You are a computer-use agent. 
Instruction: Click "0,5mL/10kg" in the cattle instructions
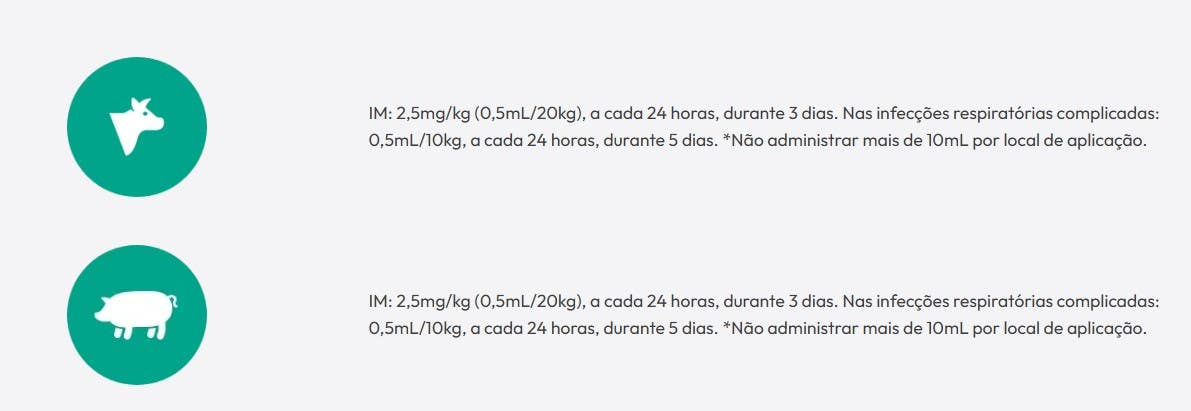click(415, 143)
